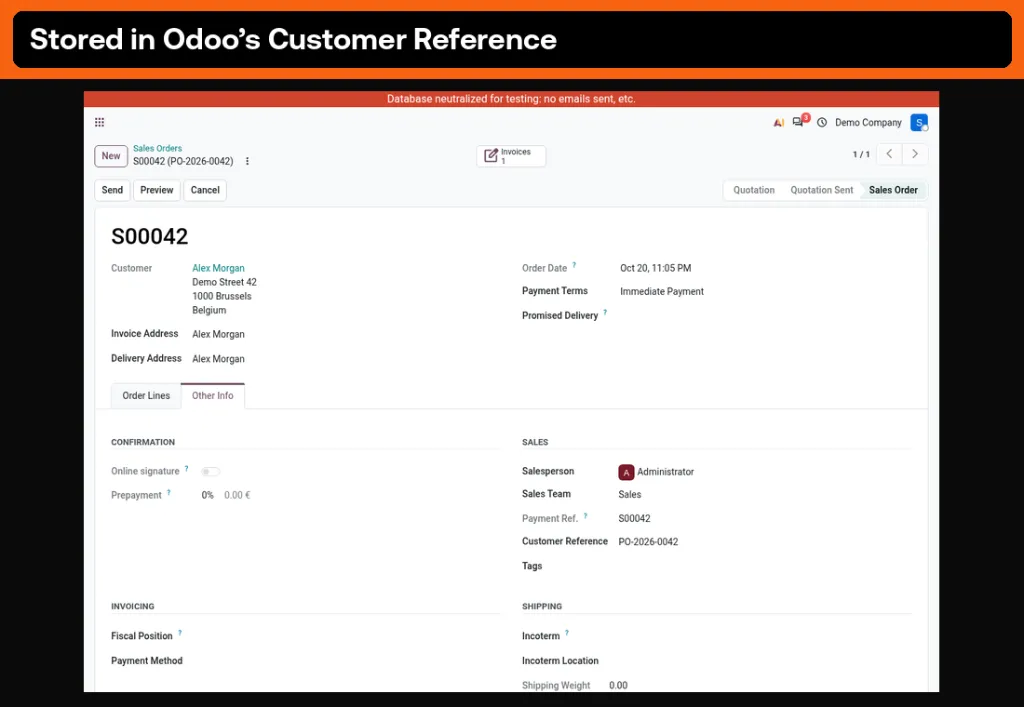Open the Invoices smart button
Viewport: 1024px width, 707px height.
click(x=511, y=156)
